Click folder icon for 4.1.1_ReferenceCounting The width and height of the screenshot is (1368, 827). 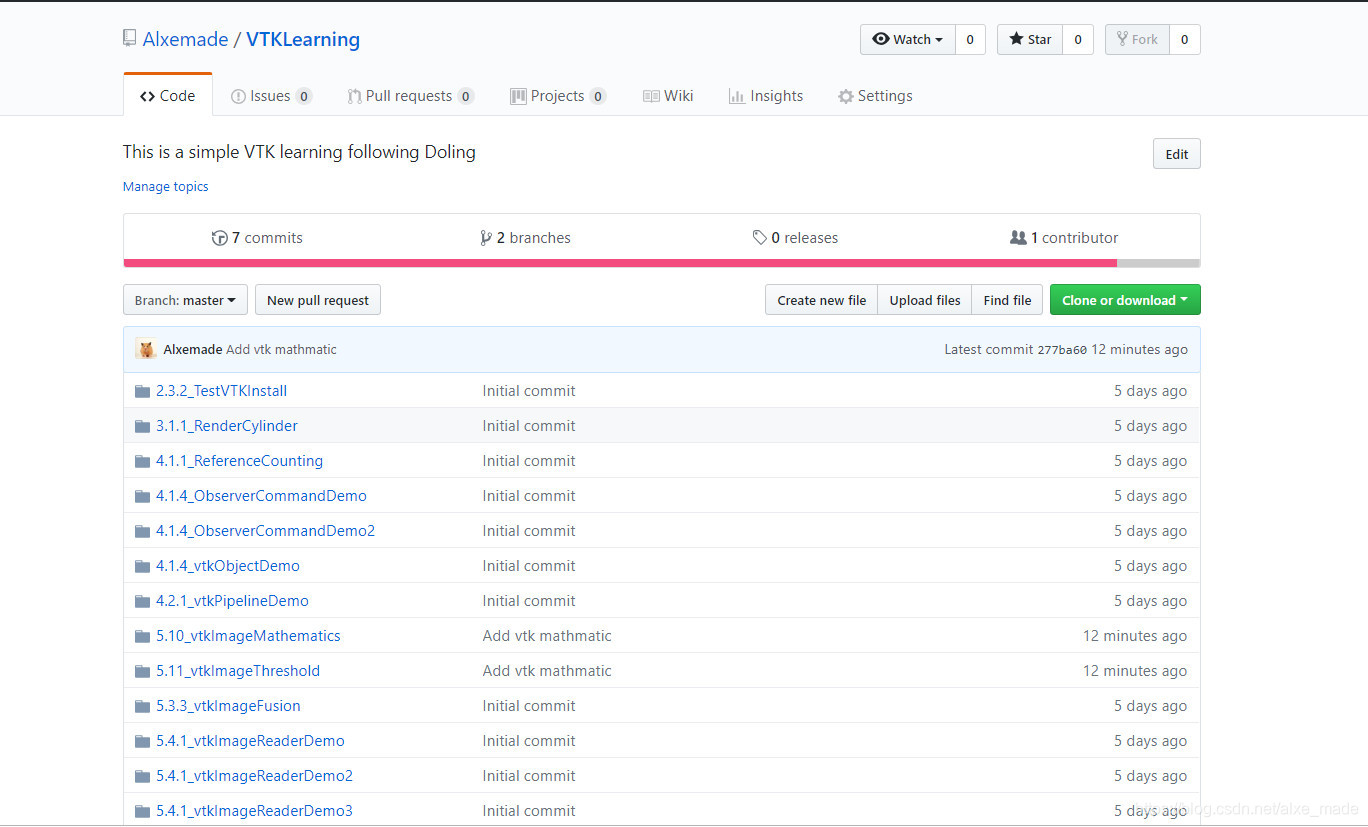142,461
